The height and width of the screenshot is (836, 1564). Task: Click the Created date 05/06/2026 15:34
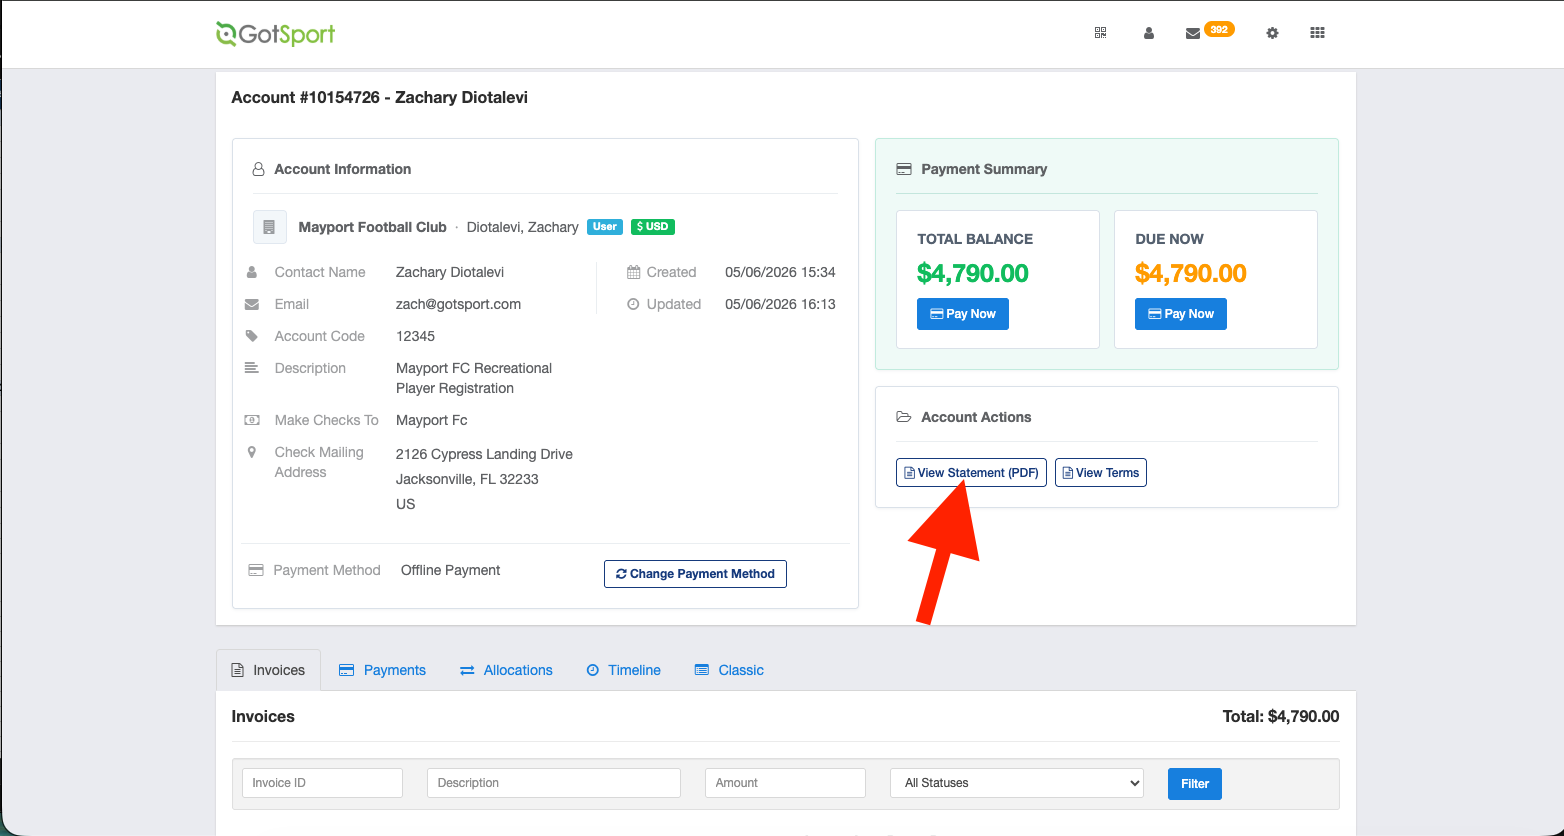coord(780,272)
